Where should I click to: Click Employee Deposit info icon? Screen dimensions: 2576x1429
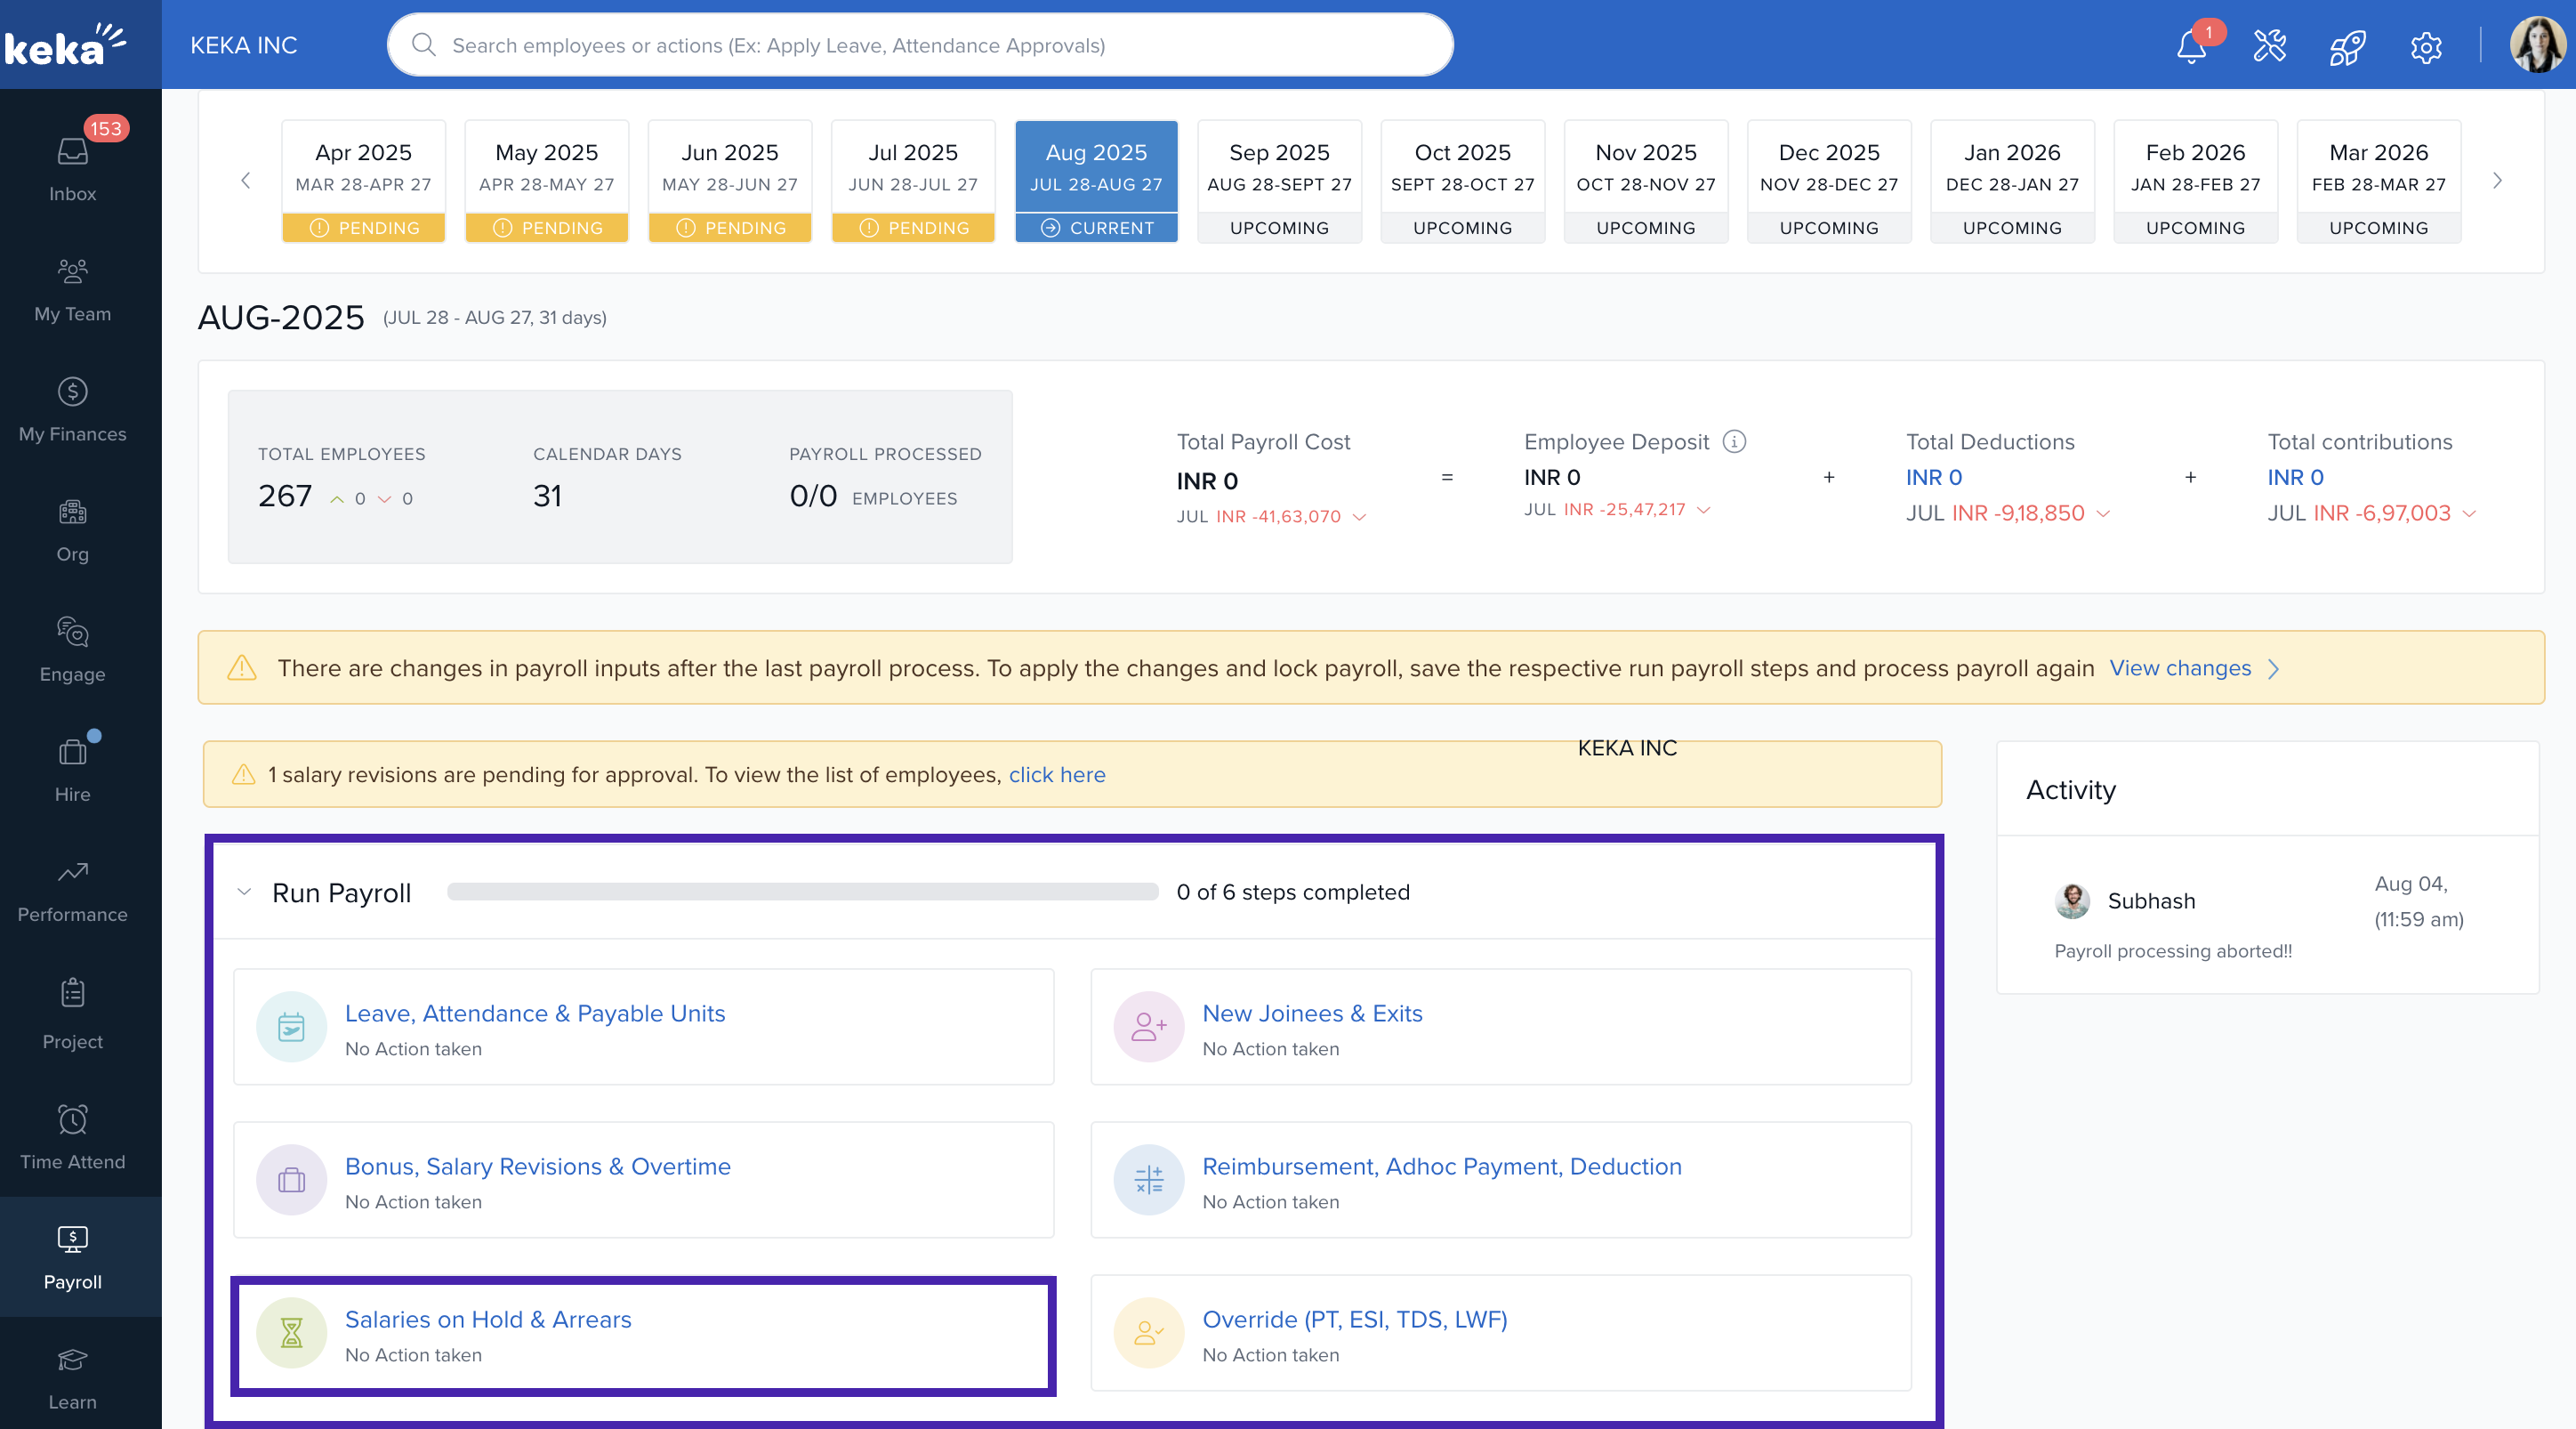[x=1734, y=441]
